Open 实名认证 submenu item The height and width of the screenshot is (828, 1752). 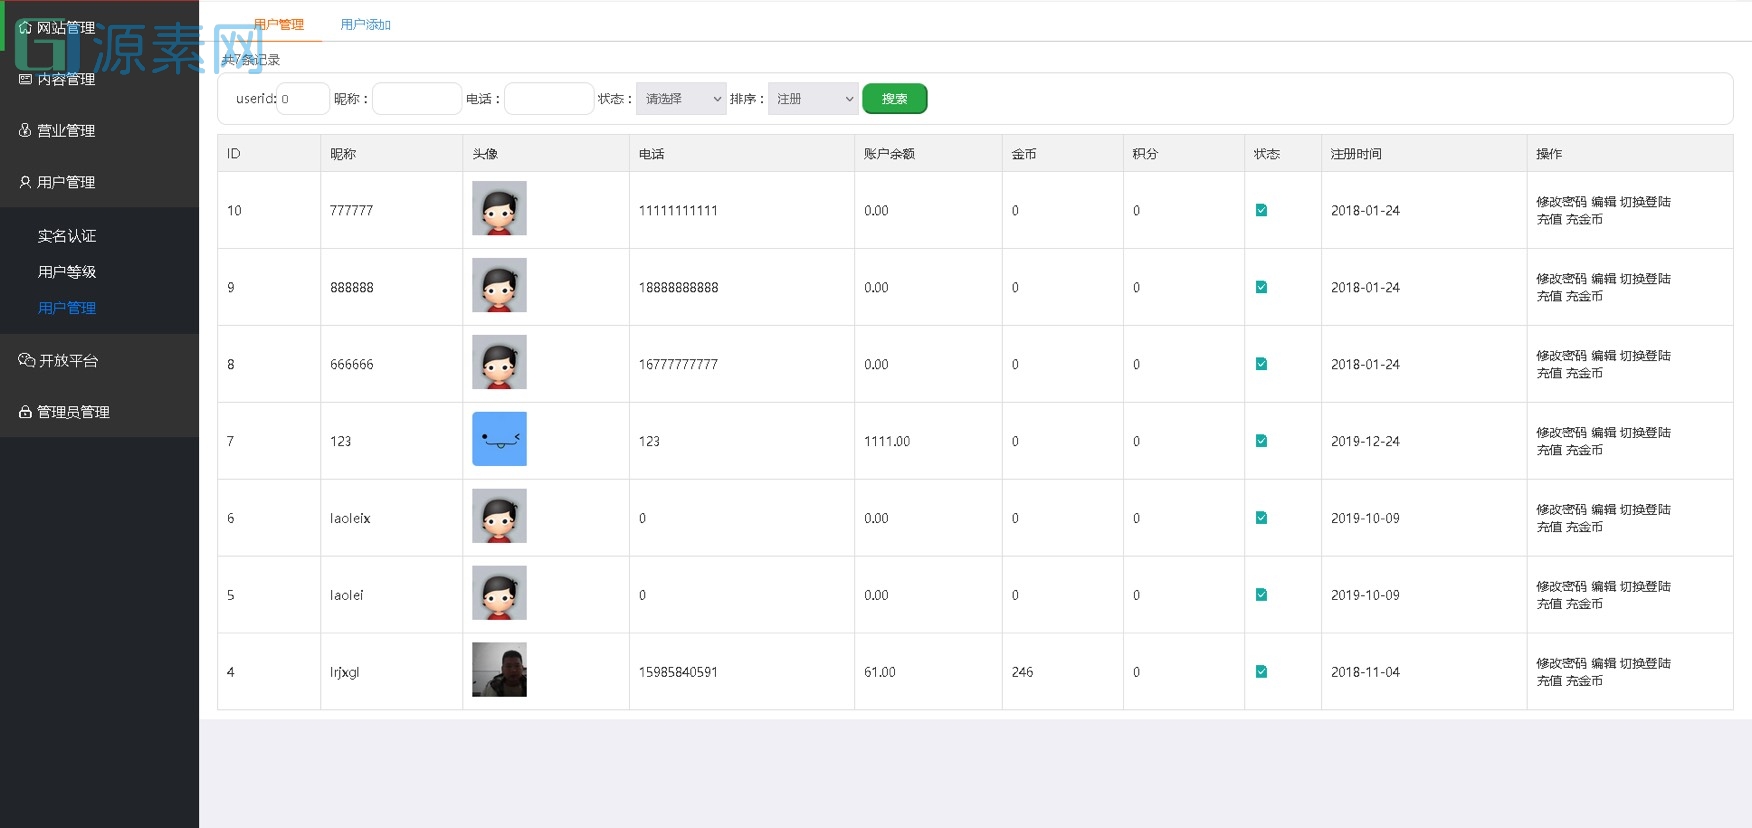[x=67, y=236]
